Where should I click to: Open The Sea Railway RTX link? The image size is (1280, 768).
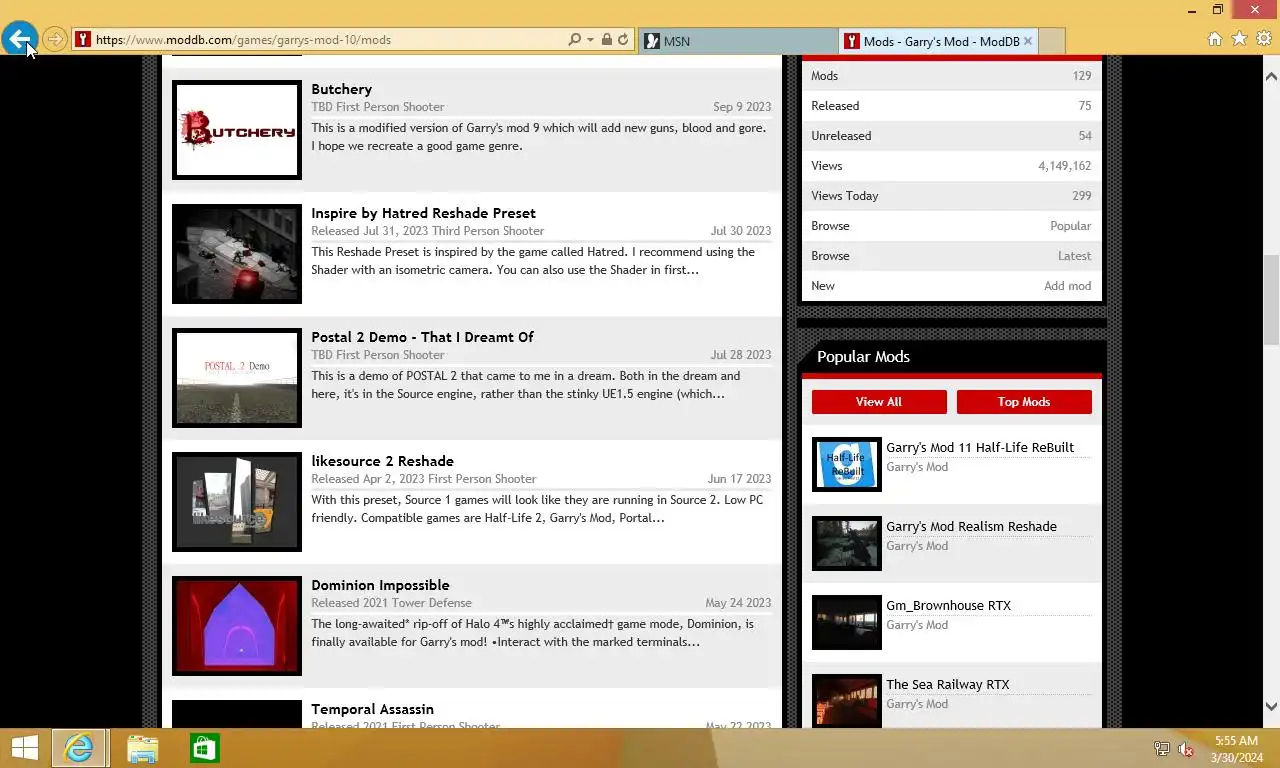[x=947, y=684]
